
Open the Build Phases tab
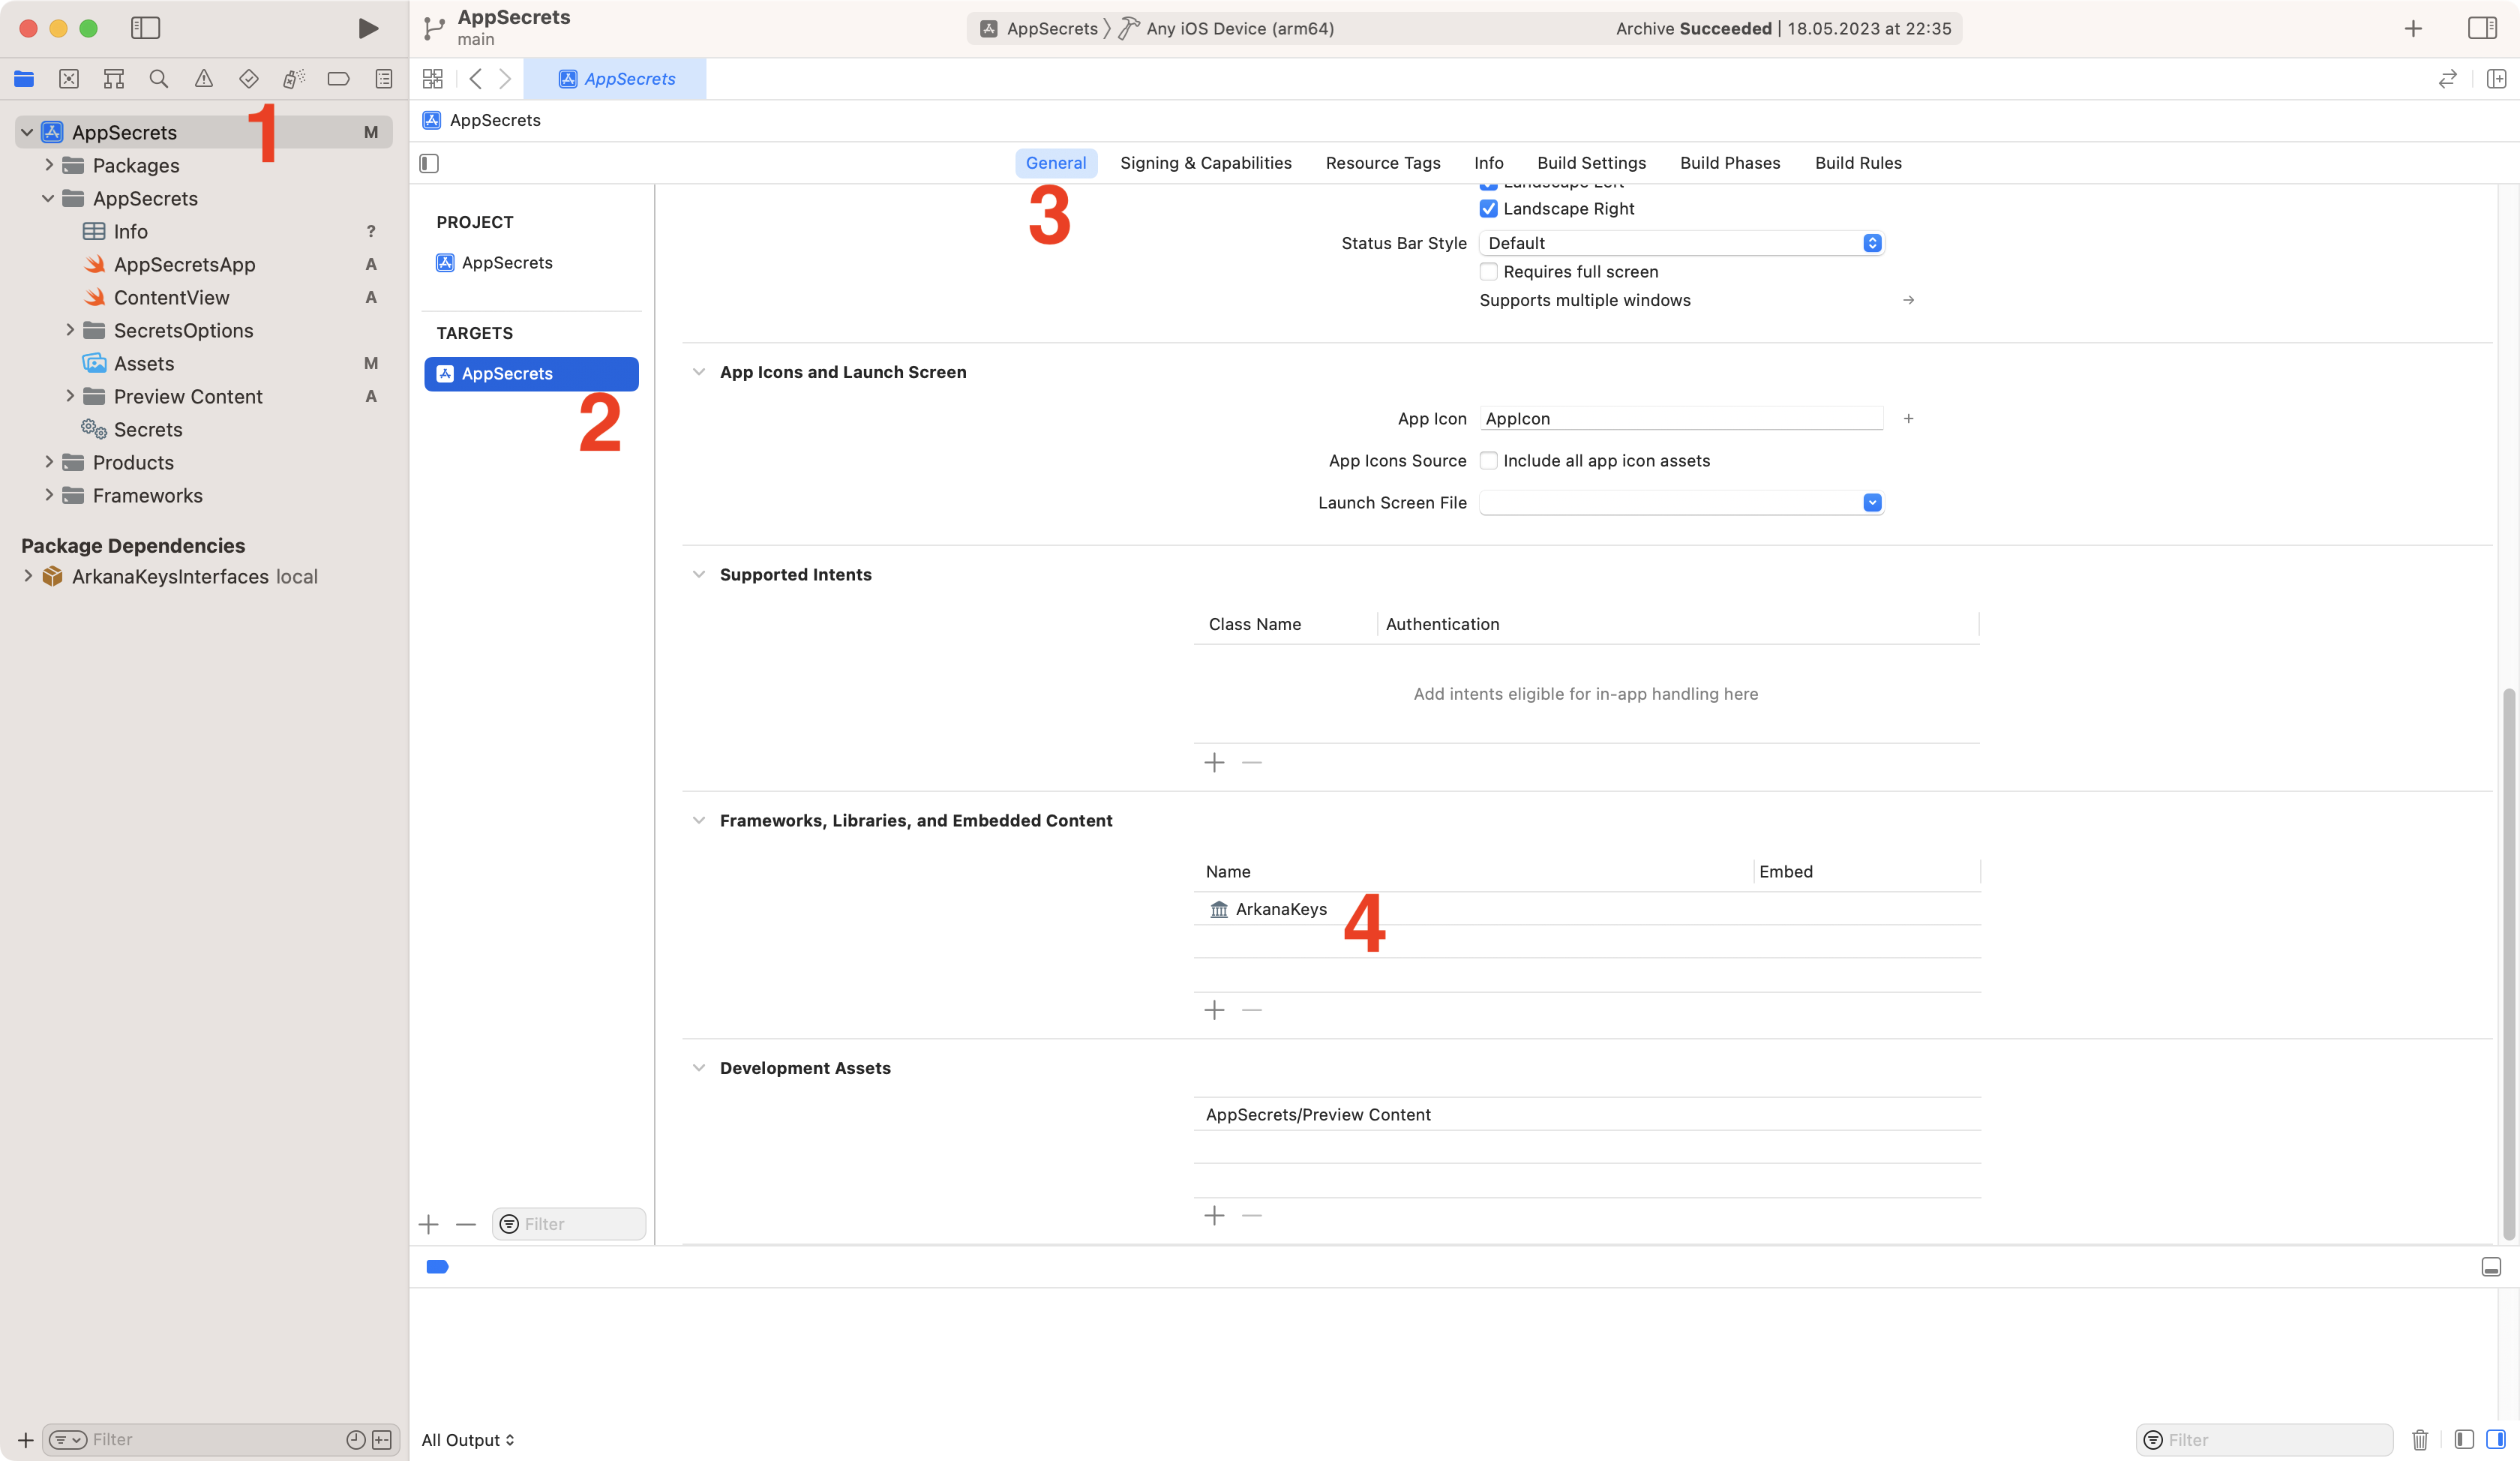pos(1730,163)
